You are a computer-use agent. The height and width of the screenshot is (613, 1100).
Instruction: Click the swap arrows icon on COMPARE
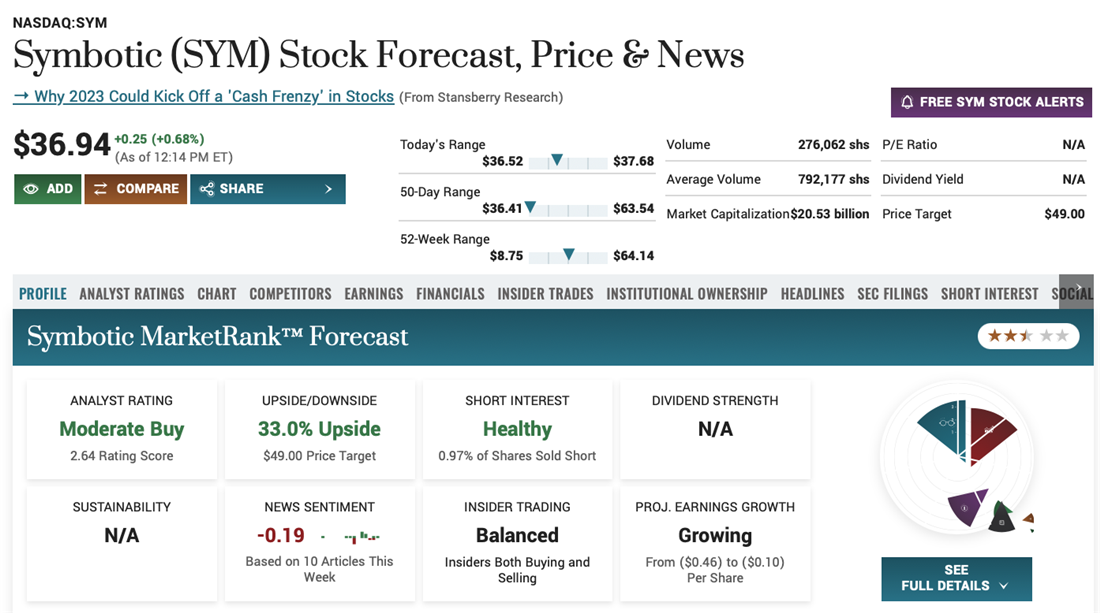[x=100, y=189]
